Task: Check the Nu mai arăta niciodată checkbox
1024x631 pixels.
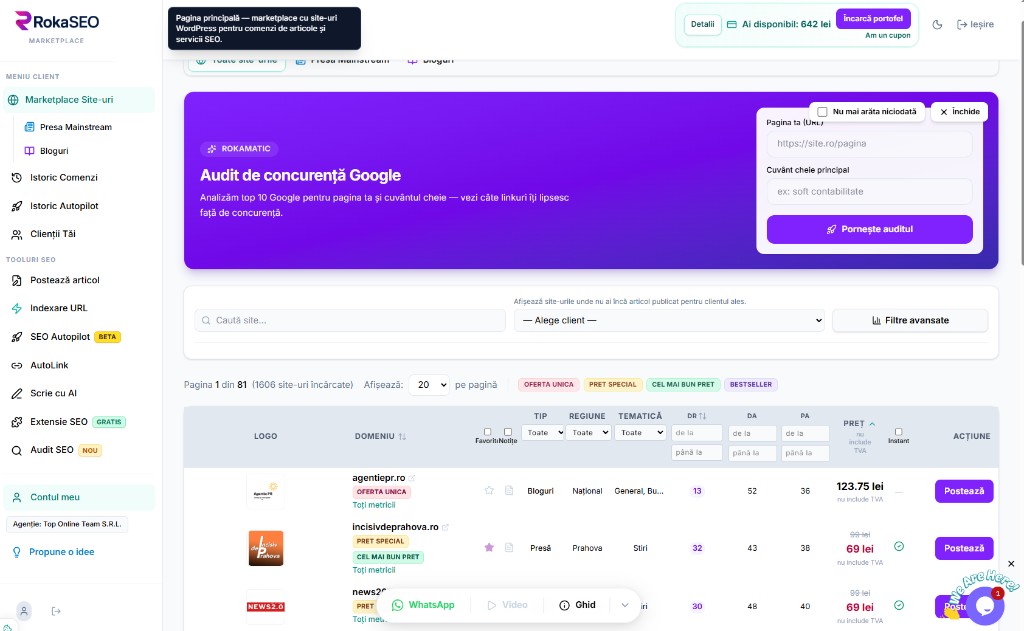Action: tap(822, 112)
